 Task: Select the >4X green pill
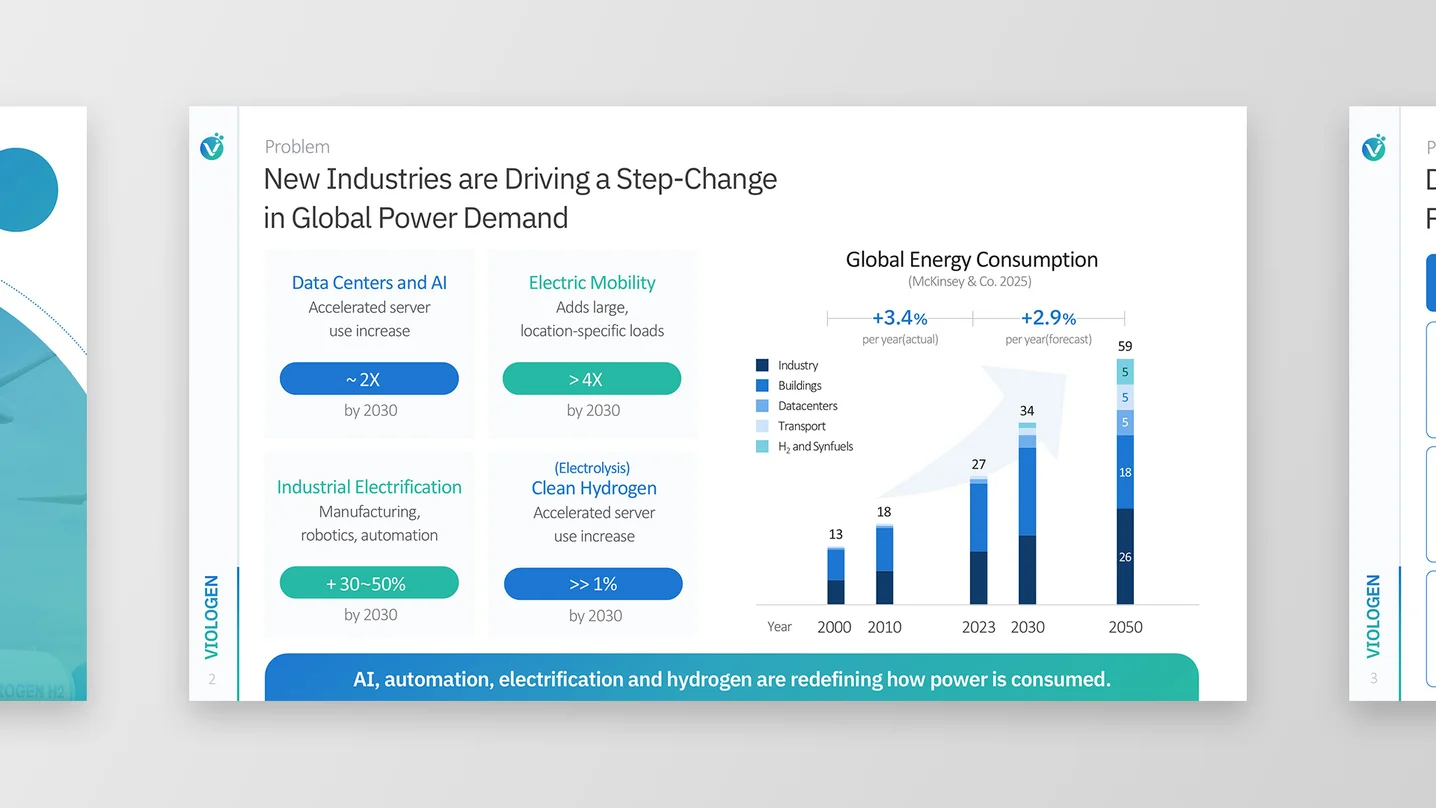[x=592, y=379]
